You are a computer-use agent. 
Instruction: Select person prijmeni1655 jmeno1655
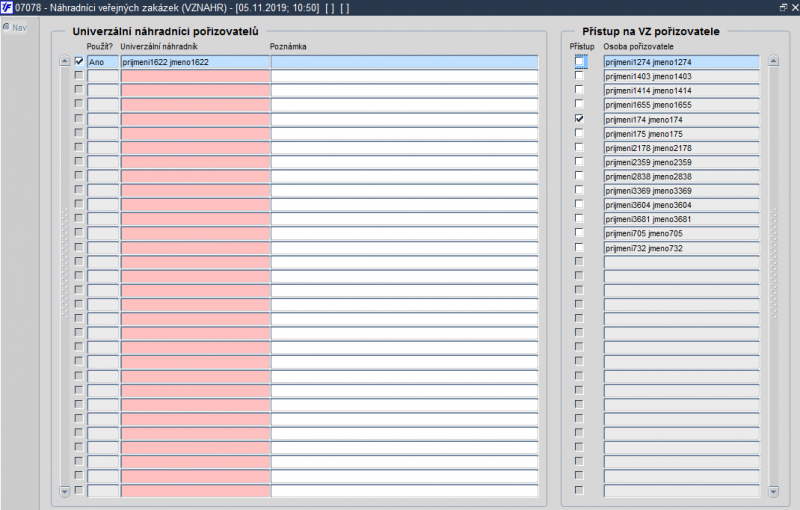[681, 105]
